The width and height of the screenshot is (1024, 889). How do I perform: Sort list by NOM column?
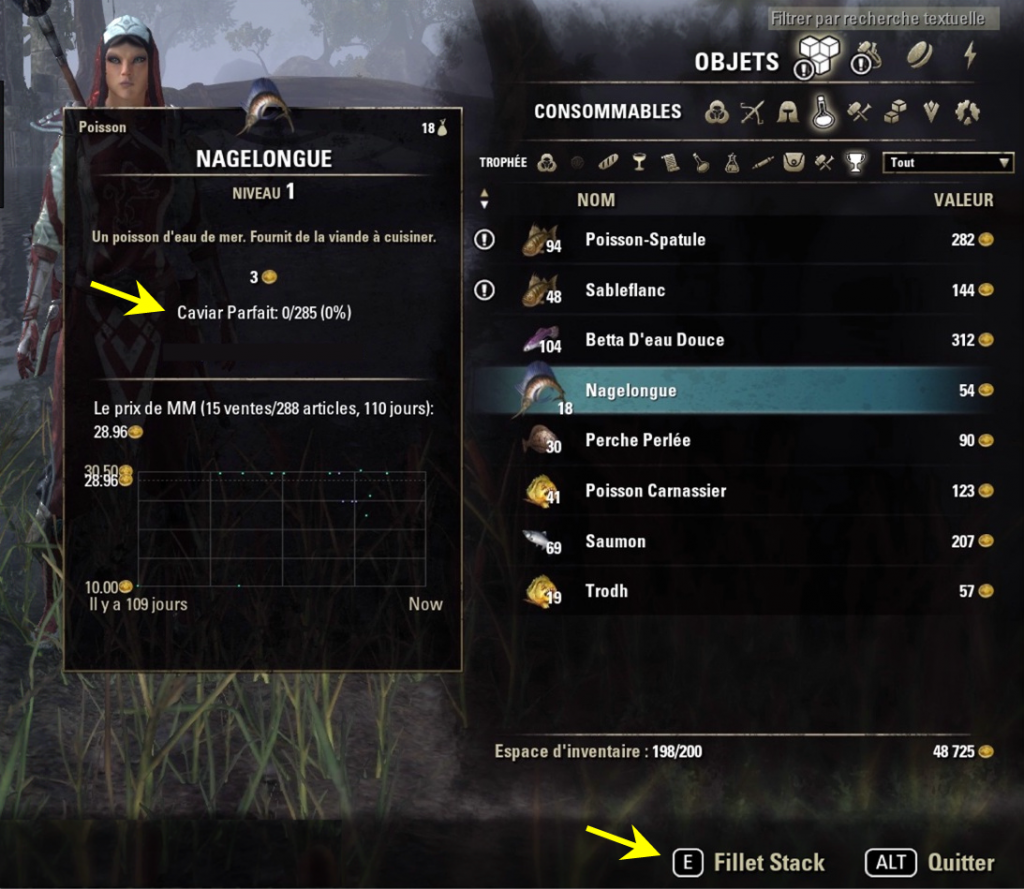[x=596, y=200]
